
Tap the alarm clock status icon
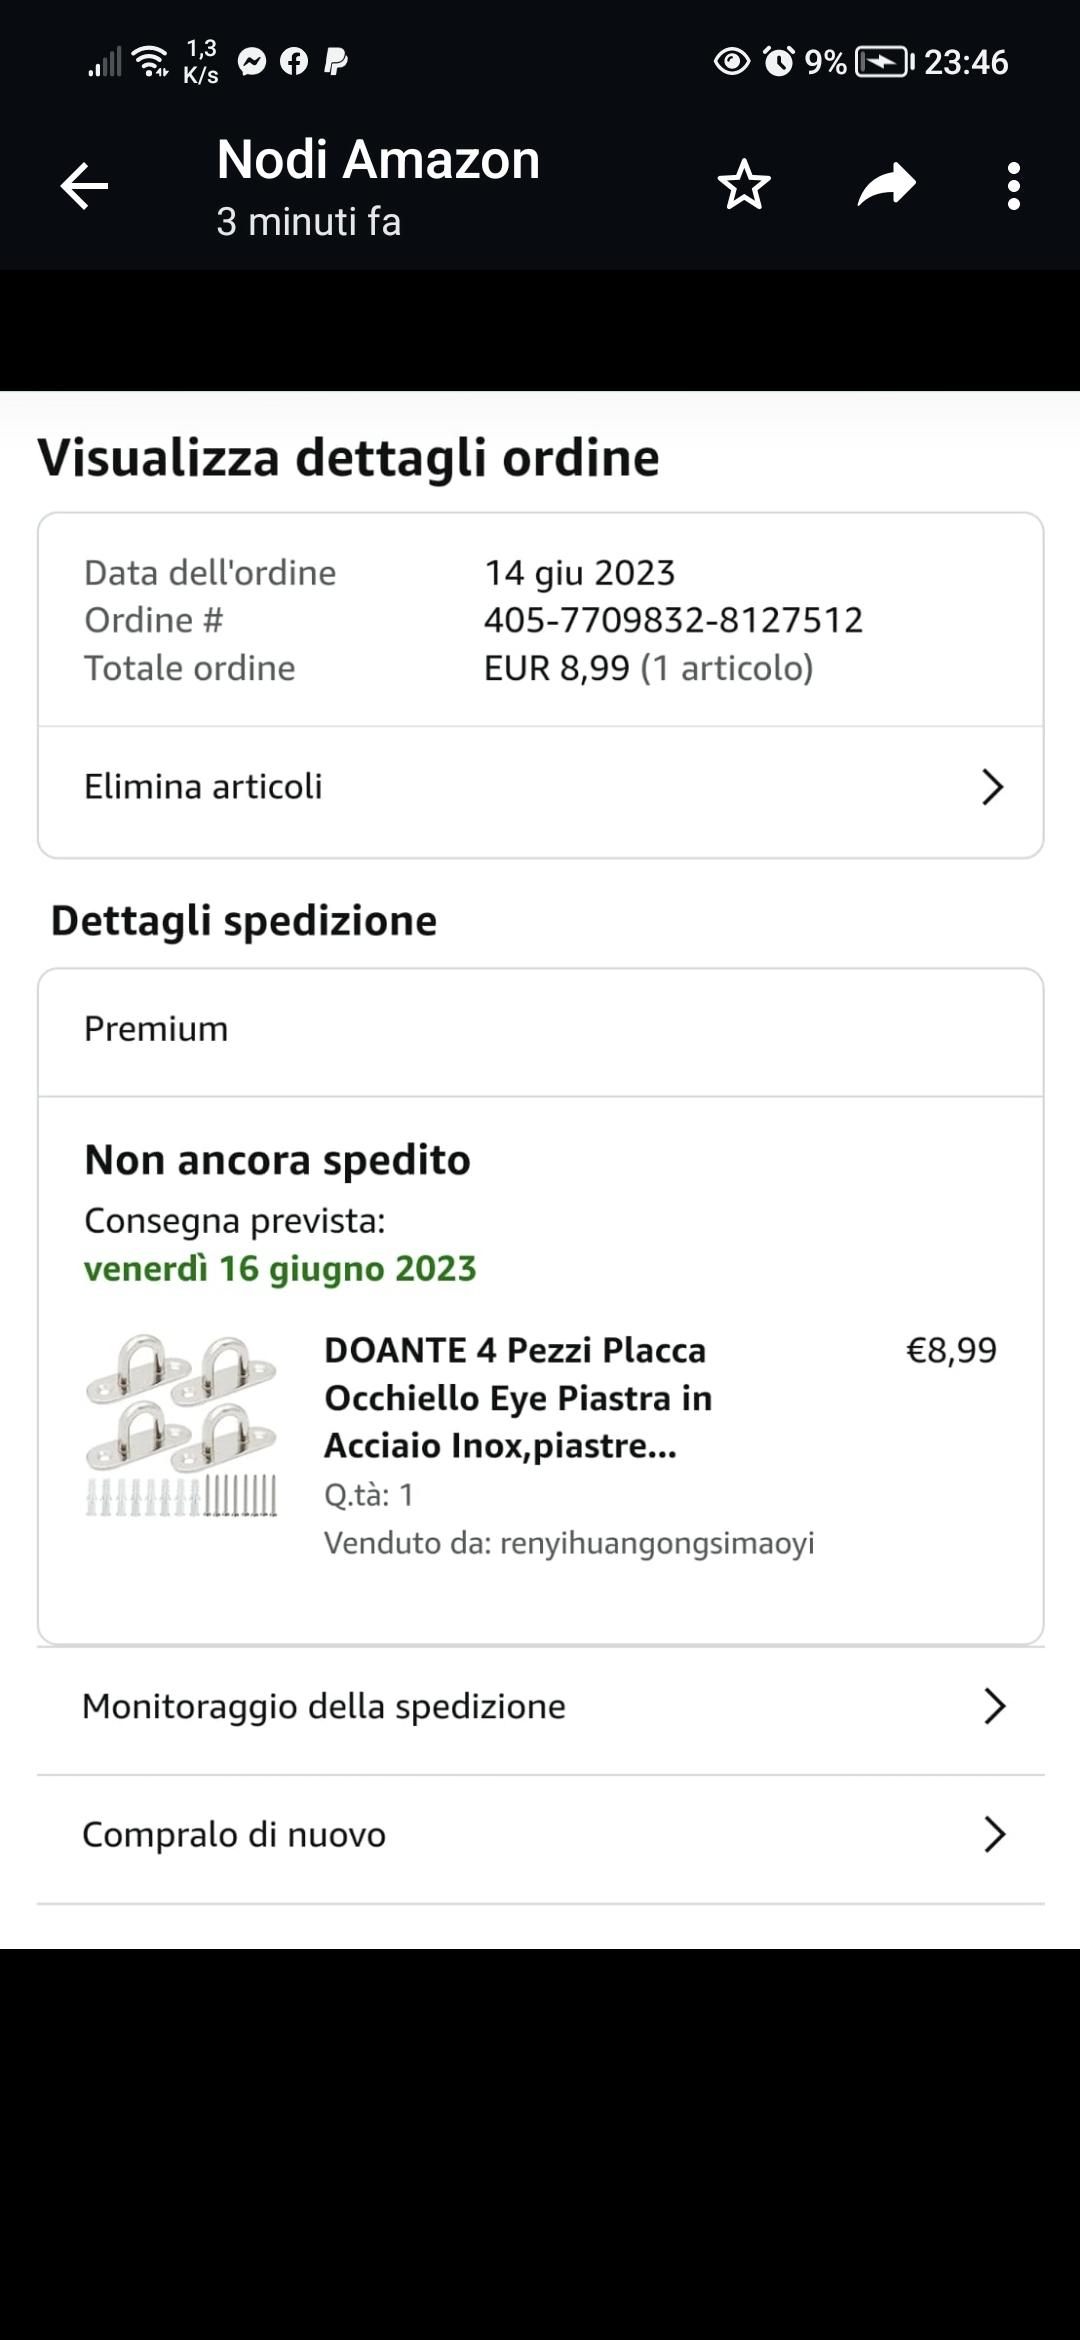point(779,62)
